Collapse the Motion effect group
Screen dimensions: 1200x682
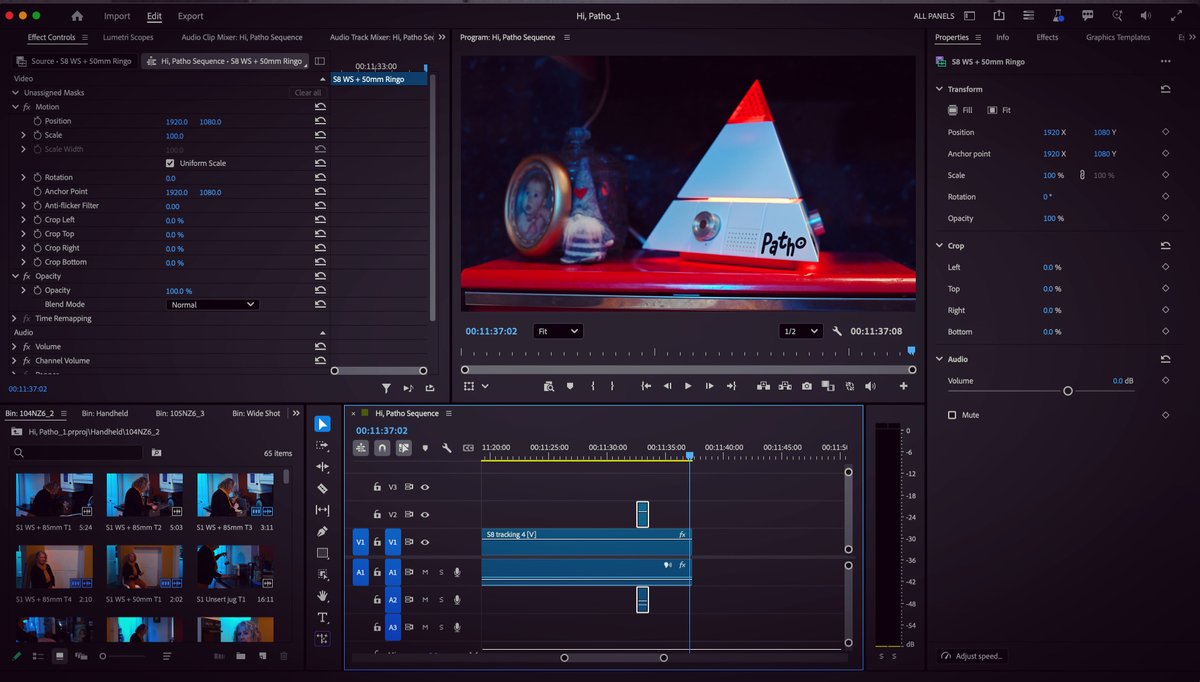pos(16,107)
